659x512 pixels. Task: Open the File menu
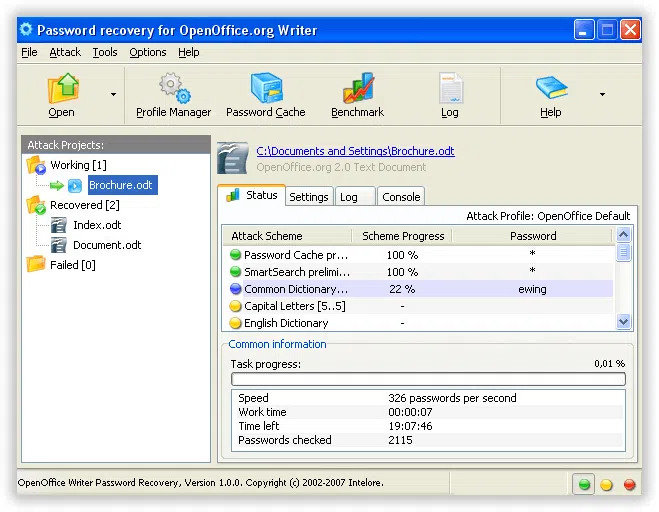coord(29,52)
